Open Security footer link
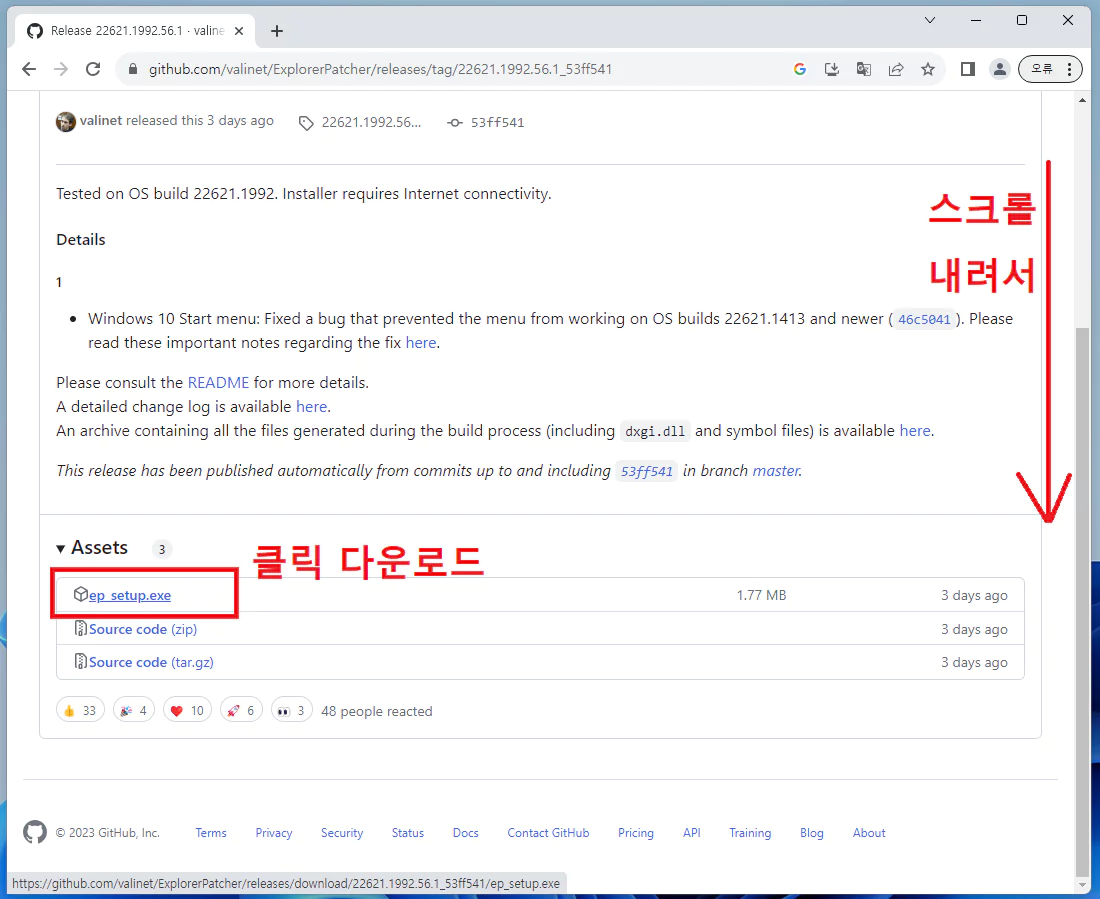Image resolution: width=1100 pixels, height=899 pixels. tap(342, 832)
